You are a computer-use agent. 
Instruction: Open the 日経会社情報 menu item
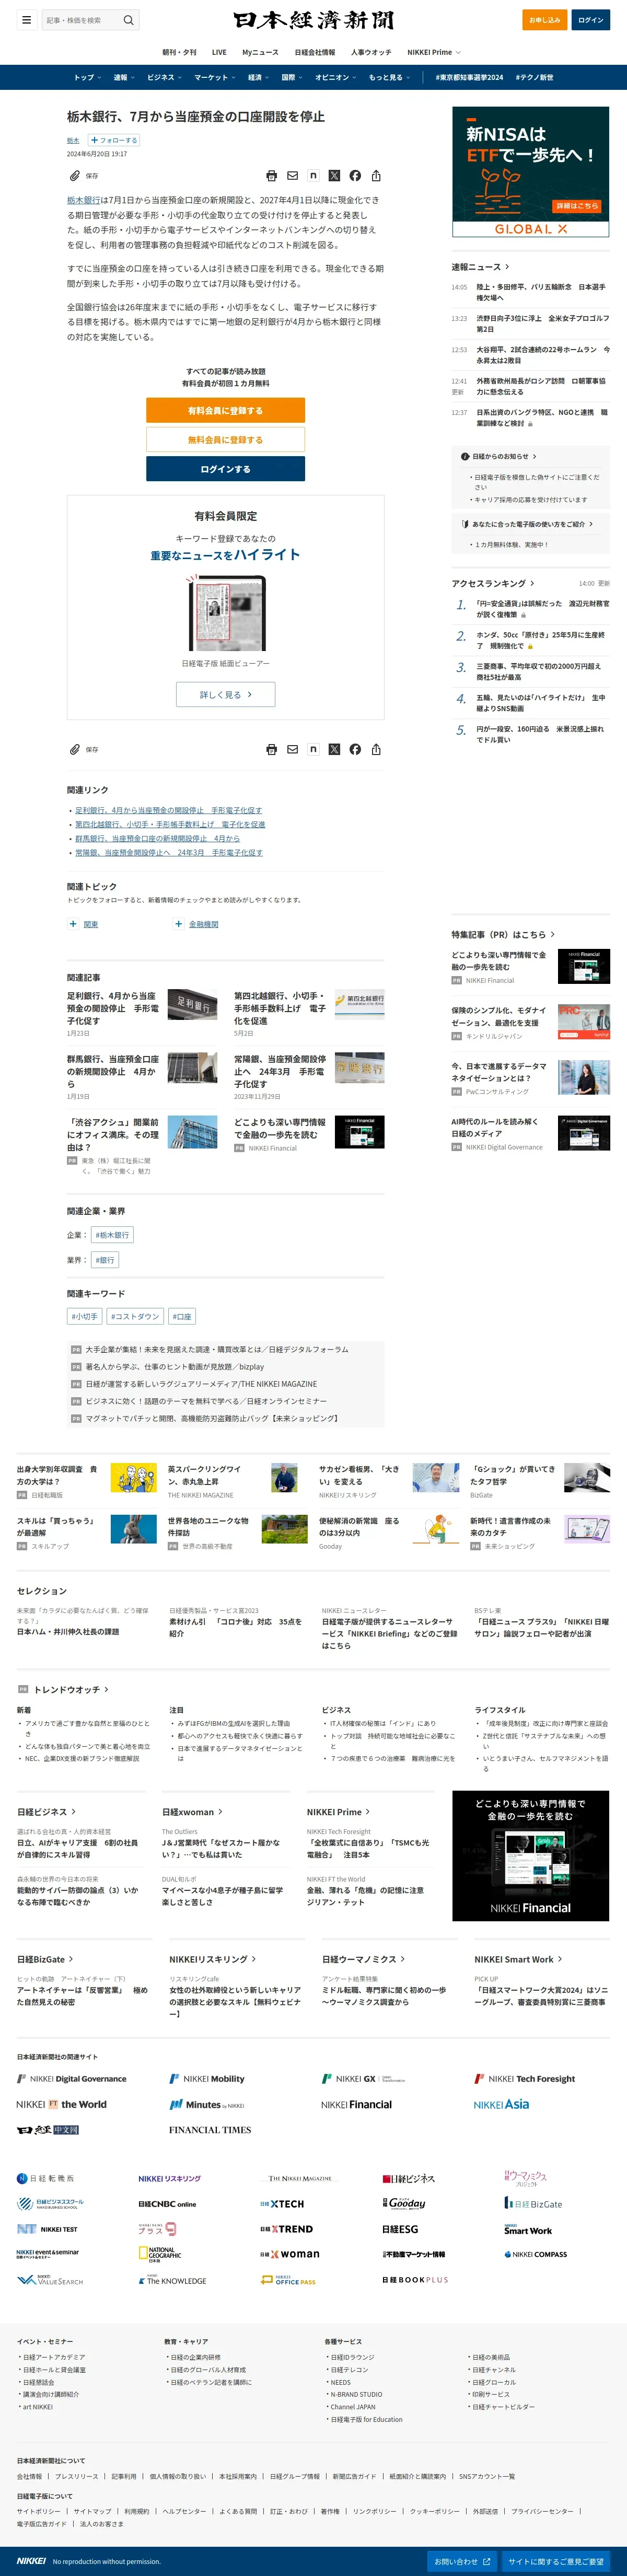315,52
